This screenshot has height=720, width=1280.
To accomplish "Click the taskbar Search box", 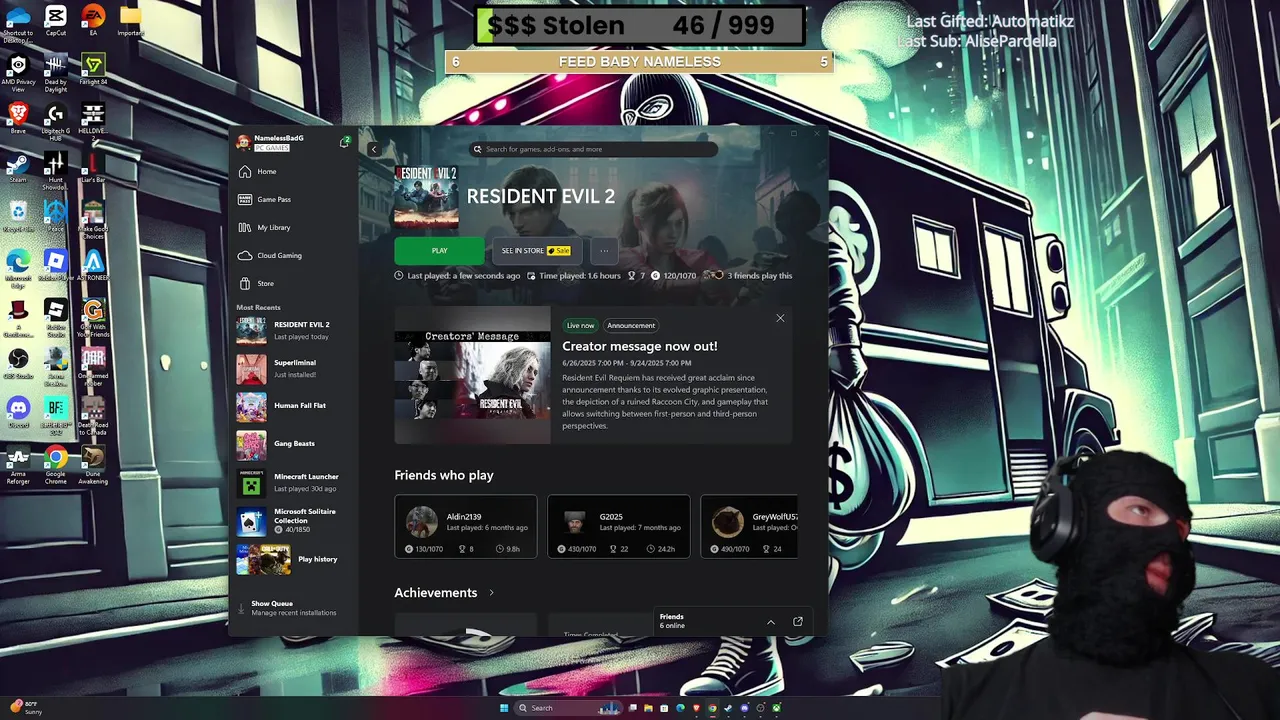I will coord(568,708).
